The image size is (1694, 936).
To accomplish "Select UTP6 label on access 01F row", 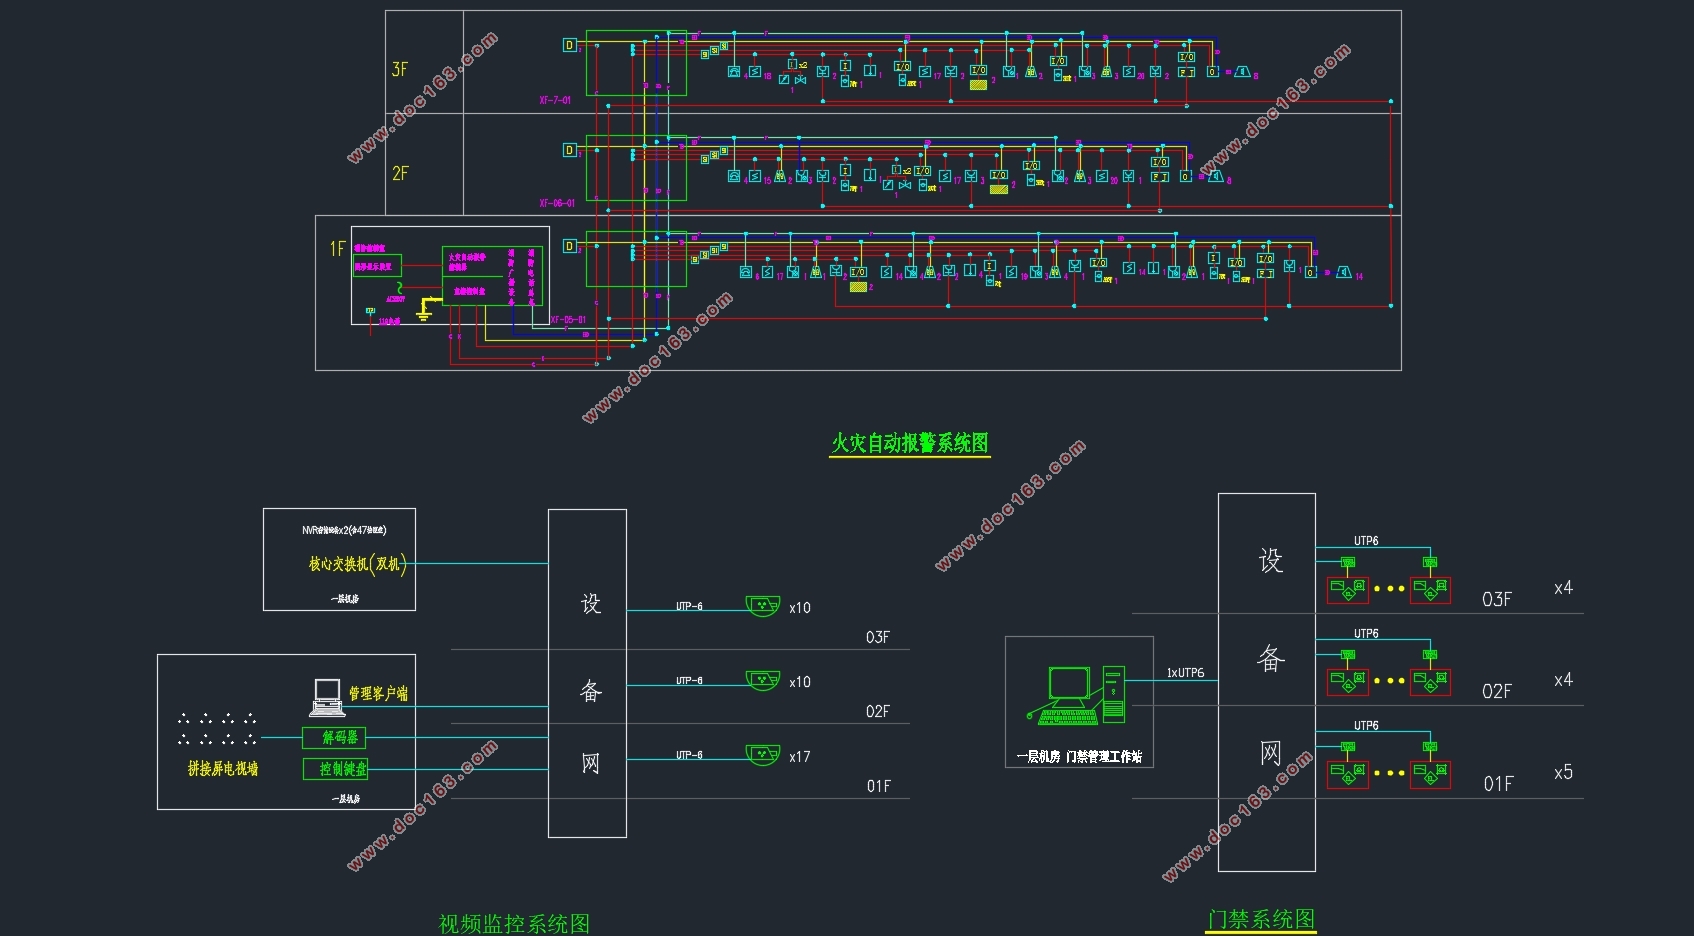I will [1366, 726].
